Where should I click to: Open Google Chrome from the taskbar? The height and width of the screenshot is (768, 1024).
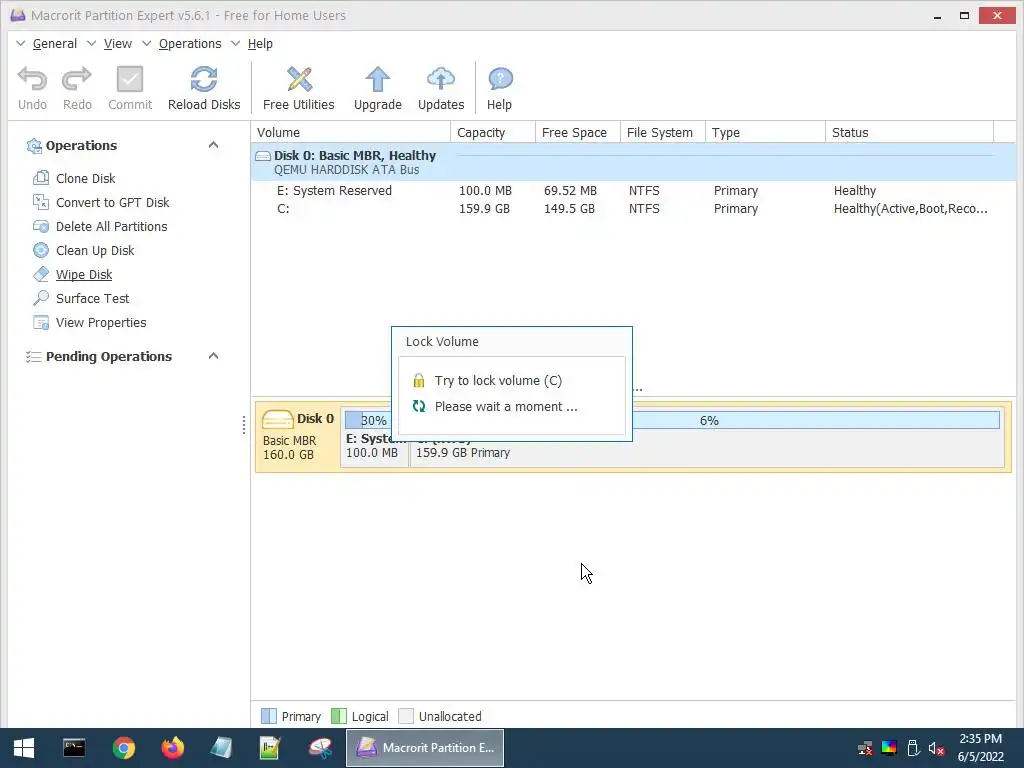coord(123,748)
